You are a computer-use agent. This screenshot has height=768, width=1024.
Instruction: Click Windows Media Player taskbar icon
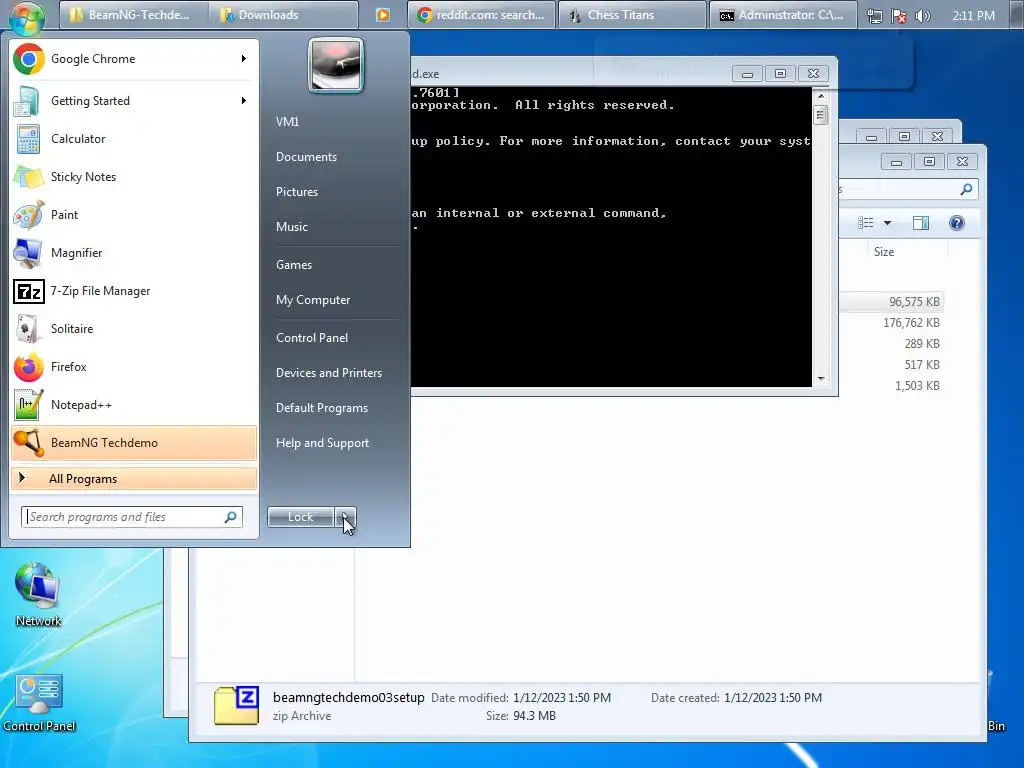[383, 15]
